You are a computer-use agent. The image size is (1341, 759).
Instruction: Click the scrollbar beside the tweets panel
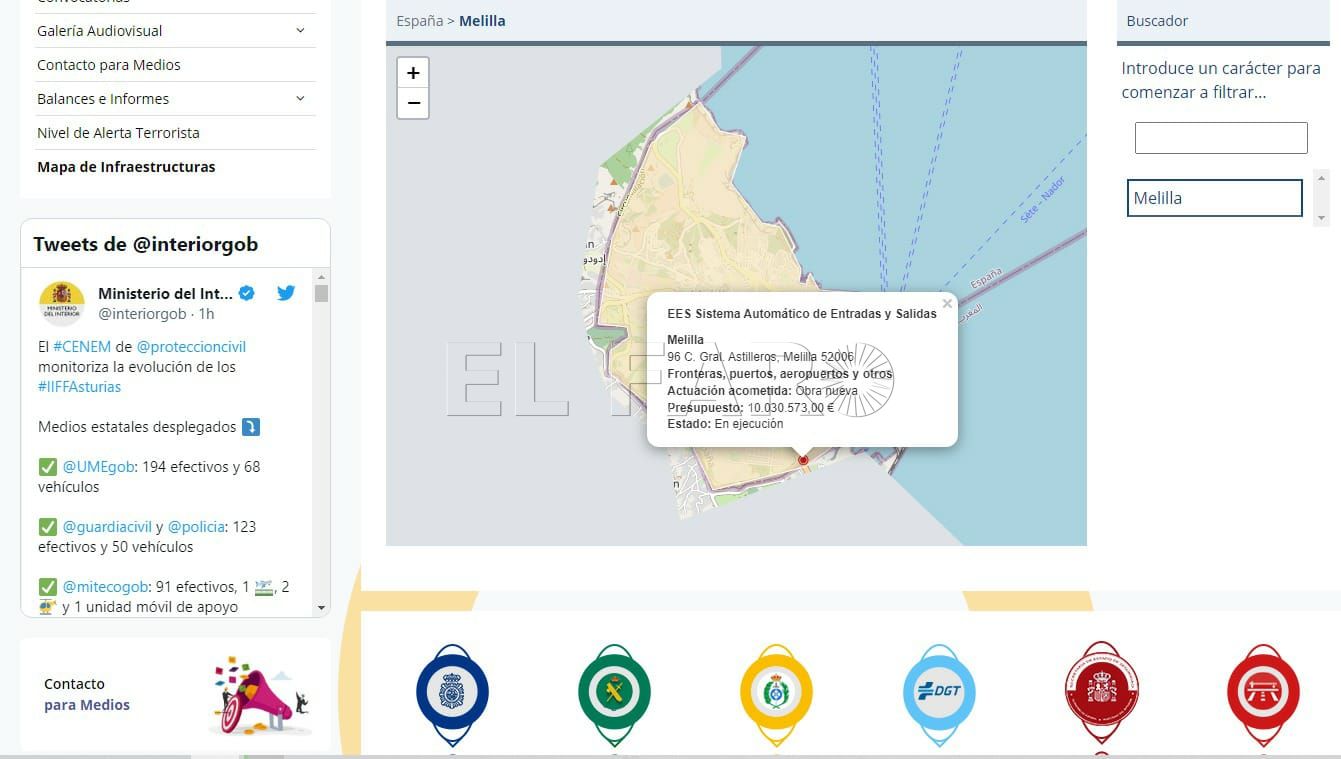coord(322,293)
